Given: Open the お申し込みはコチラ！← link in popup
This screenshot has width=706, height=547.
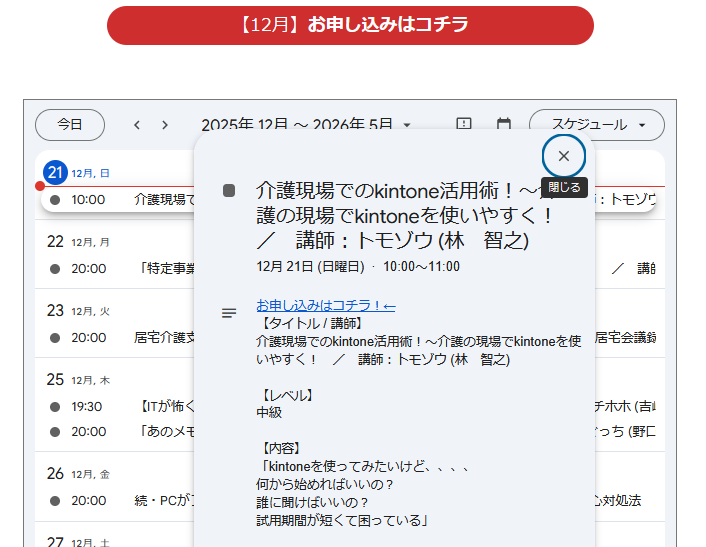Looking at the screenshot, I should (x=326, y=305).
